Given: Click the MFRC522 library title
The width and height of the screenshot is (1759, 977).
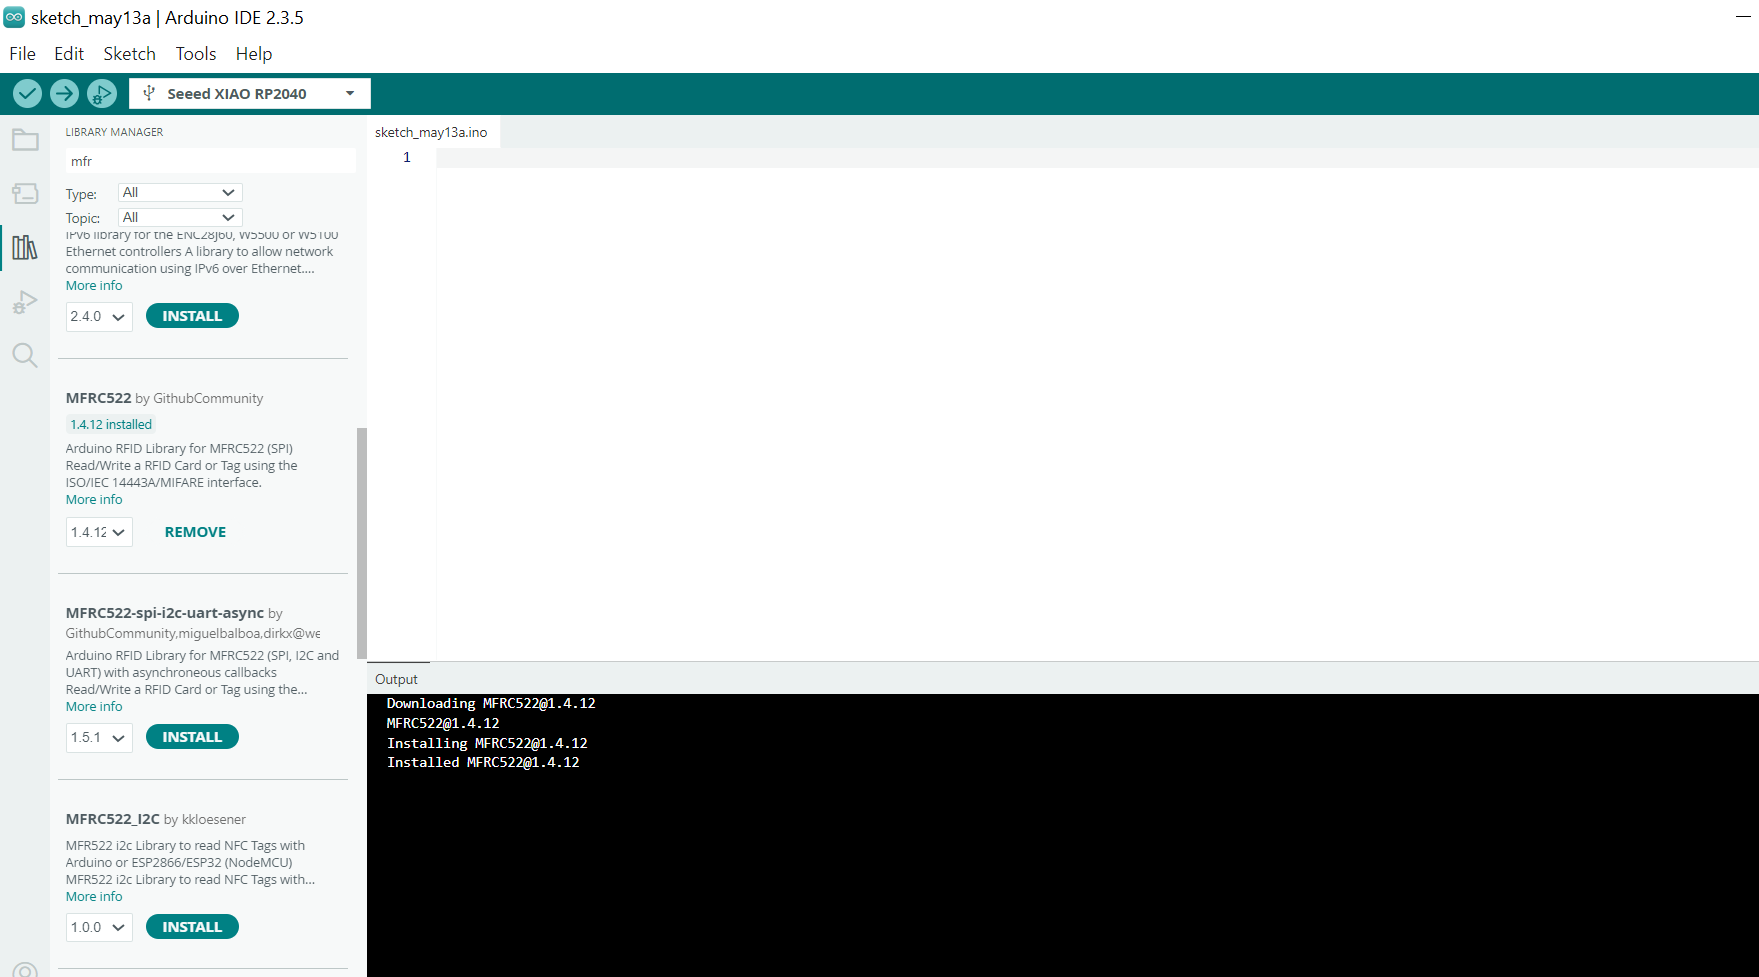Looking at the screenshot, I should point(98,398).
